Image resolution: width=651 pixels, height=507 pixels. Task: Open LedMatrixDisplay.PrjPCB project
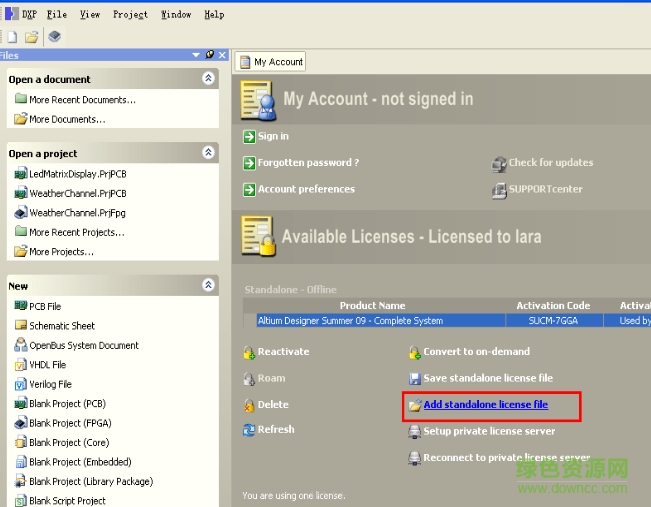pos(77,174)
